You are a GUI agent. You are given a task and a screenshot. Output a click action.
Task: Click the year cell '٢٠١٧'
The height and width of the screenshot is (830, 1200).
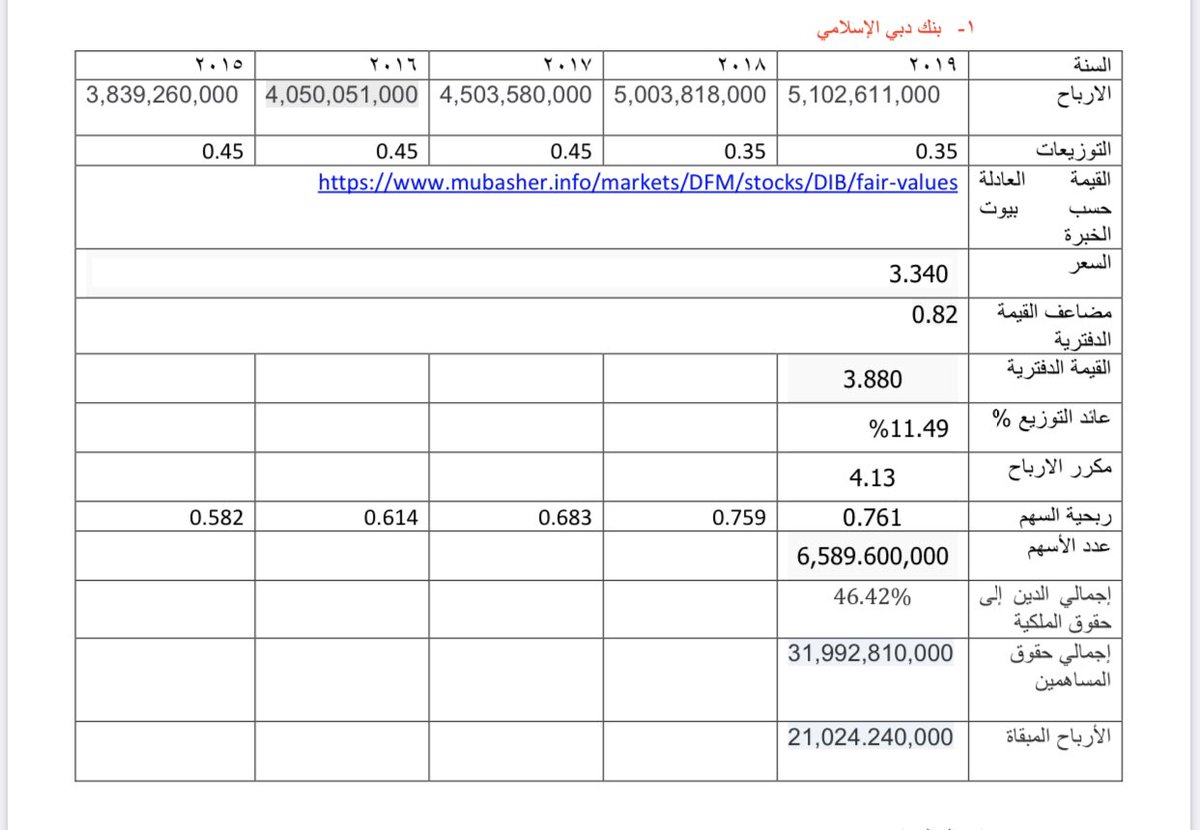tap(568, 65)
